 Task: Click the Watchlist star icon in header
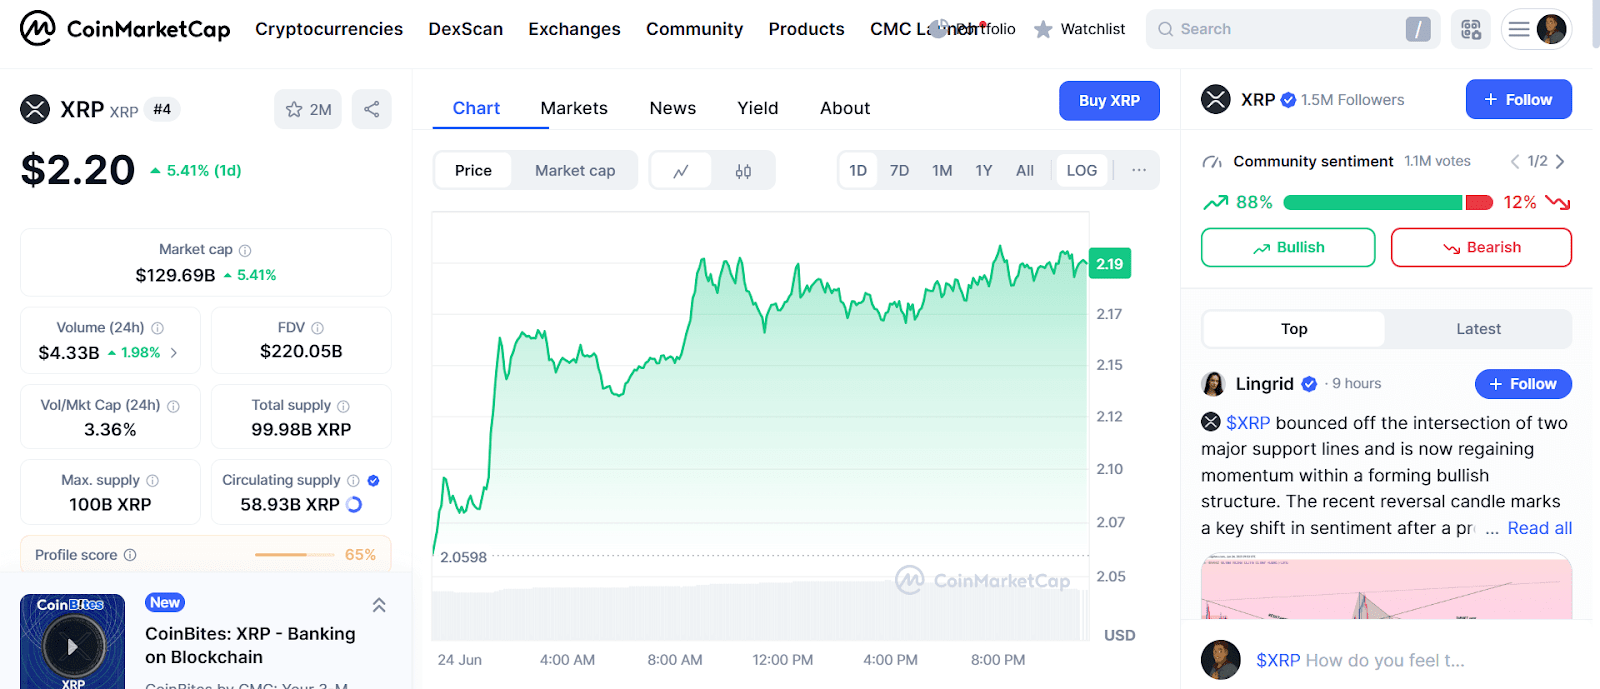[1043, 29]
